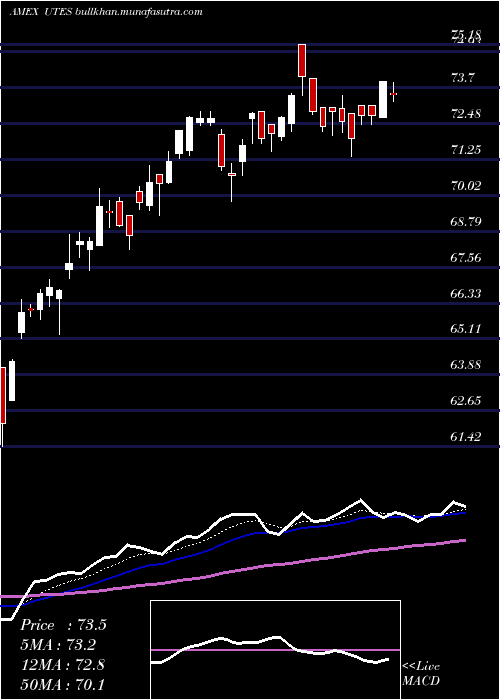Click the '5MA : 73.2' readout
Viewport: 500px width, 700px height.
[58, 645]
